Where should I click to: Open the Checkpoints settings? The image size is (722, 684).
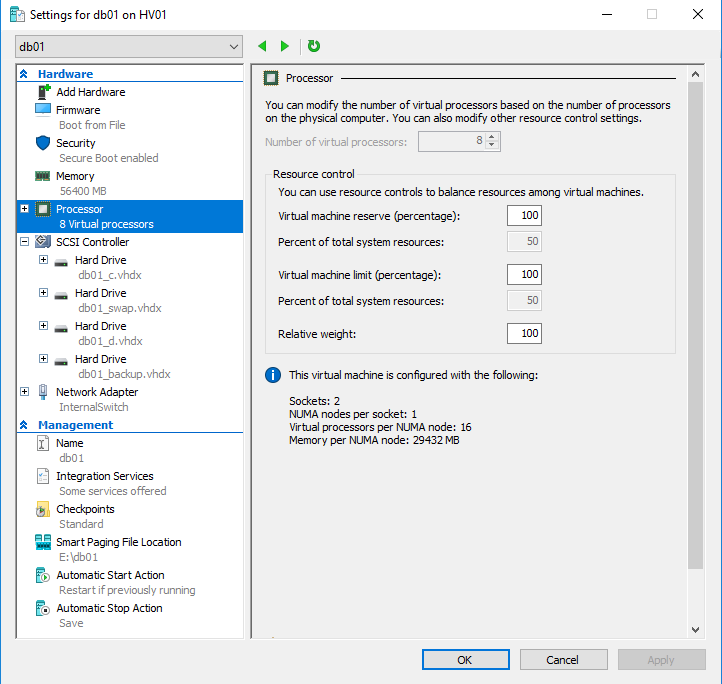coord(85,509)
